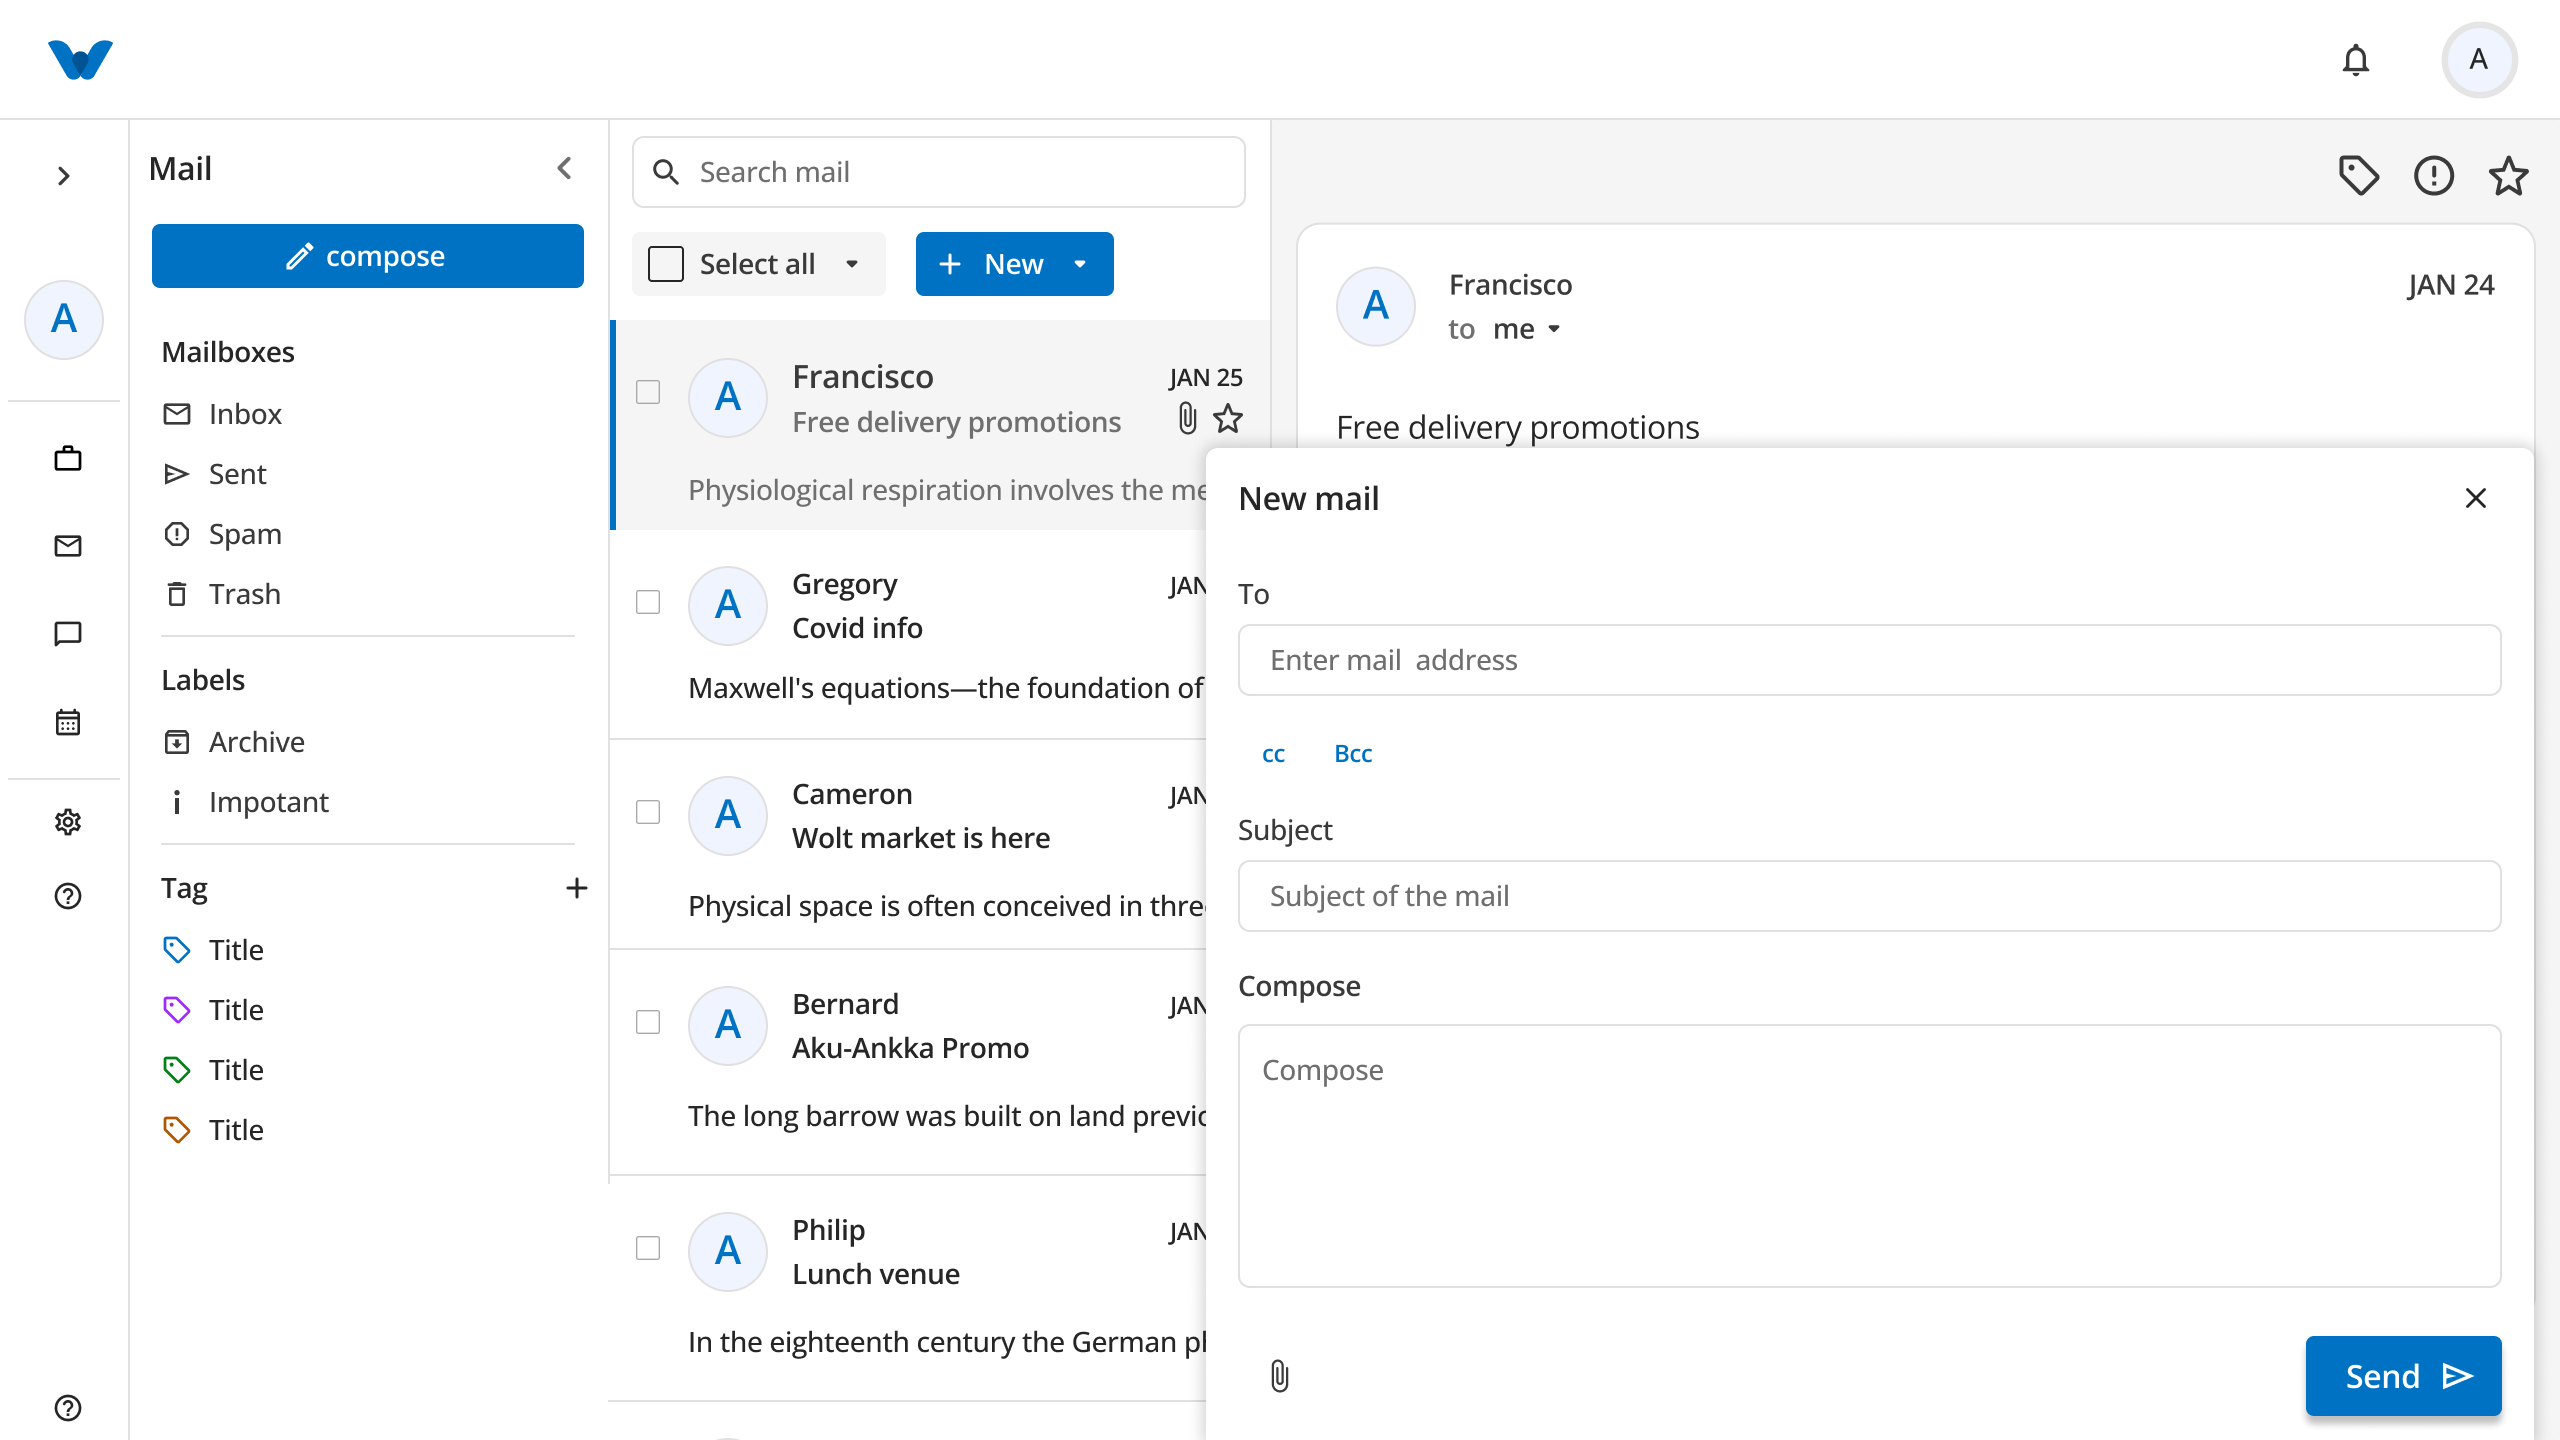Open the New button dropdown arrow
Image resolution: width=2560 pixels, height=1440 pixels.
tap(1080, 264)
